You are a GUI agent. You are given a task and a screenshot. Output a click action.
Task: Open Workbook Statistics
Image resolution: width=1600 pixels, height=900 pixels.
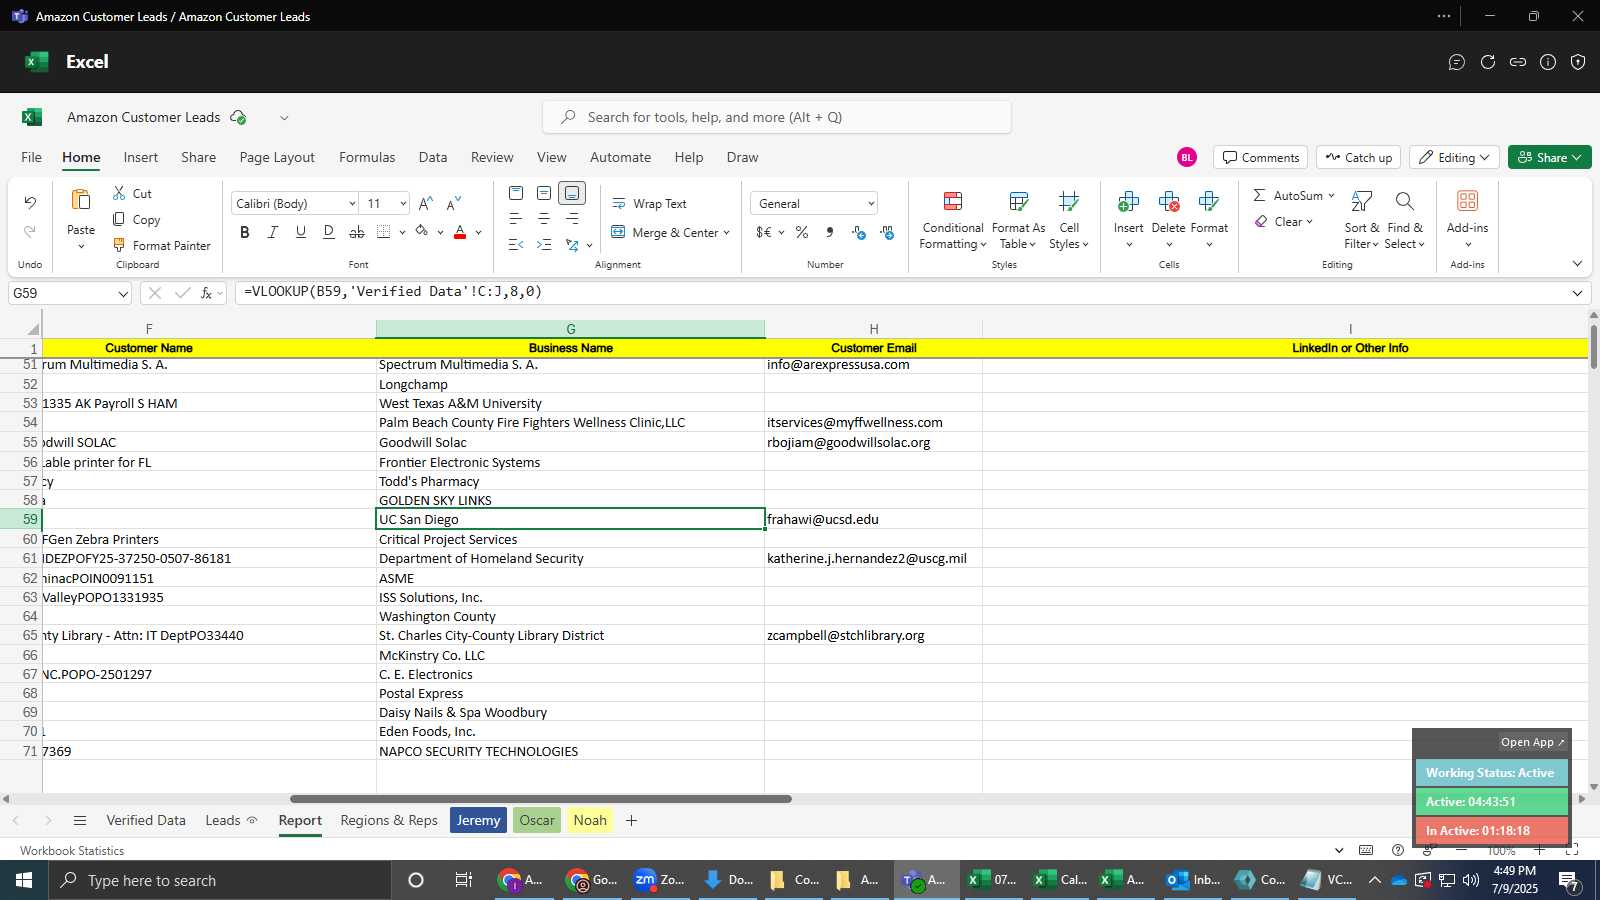coord(72,851)
